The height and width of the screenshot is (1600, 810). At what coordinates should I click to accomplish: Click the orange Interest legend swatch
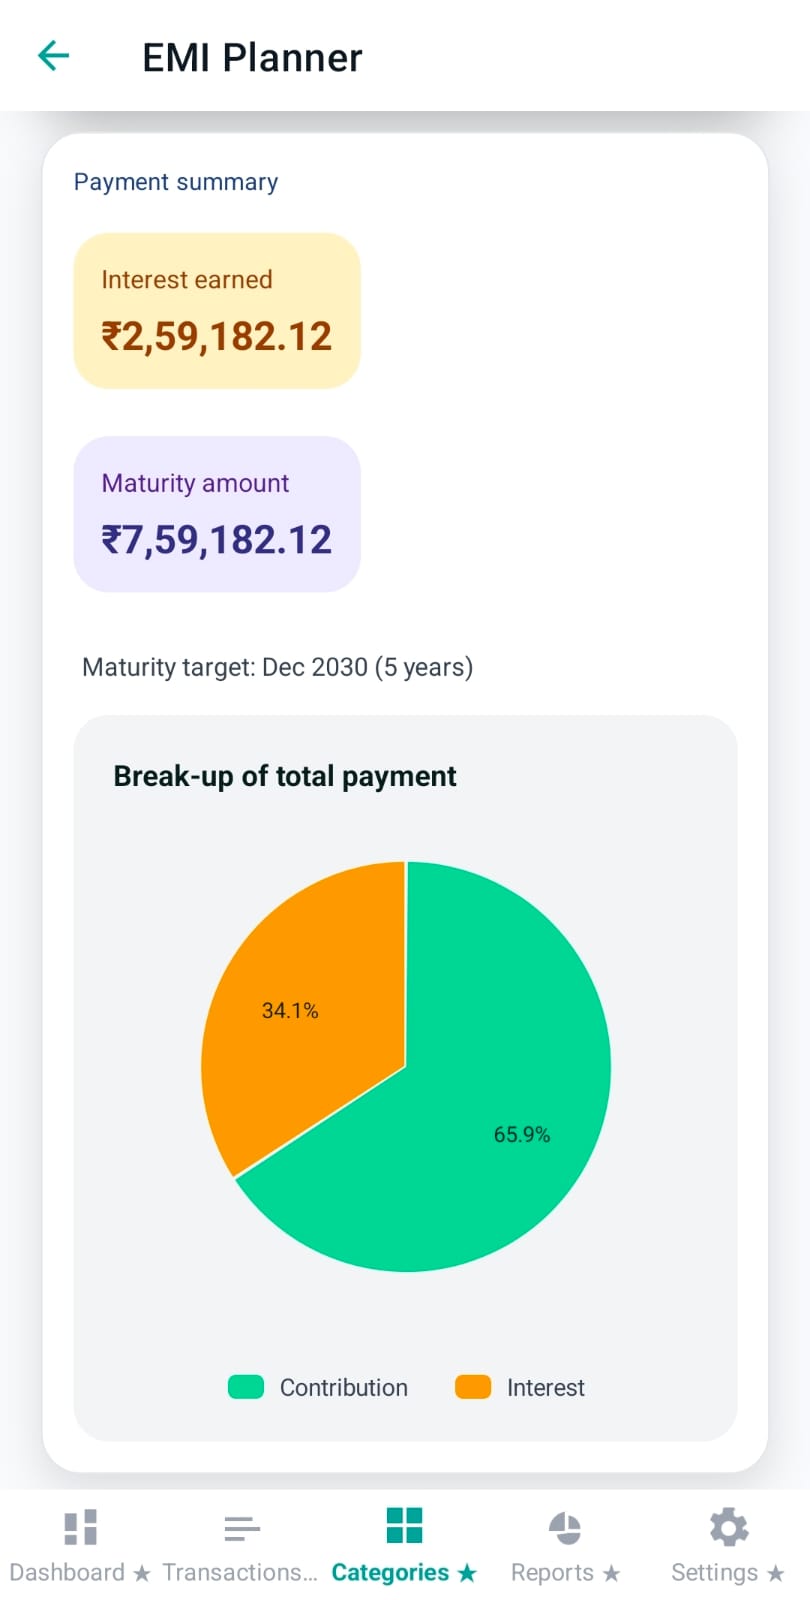471,1387
